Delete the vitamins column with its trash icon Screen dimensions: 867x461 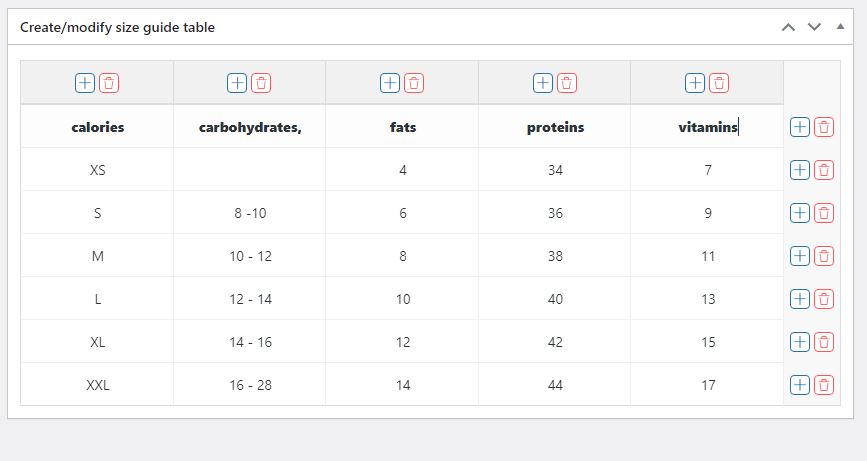coord(719,83)
